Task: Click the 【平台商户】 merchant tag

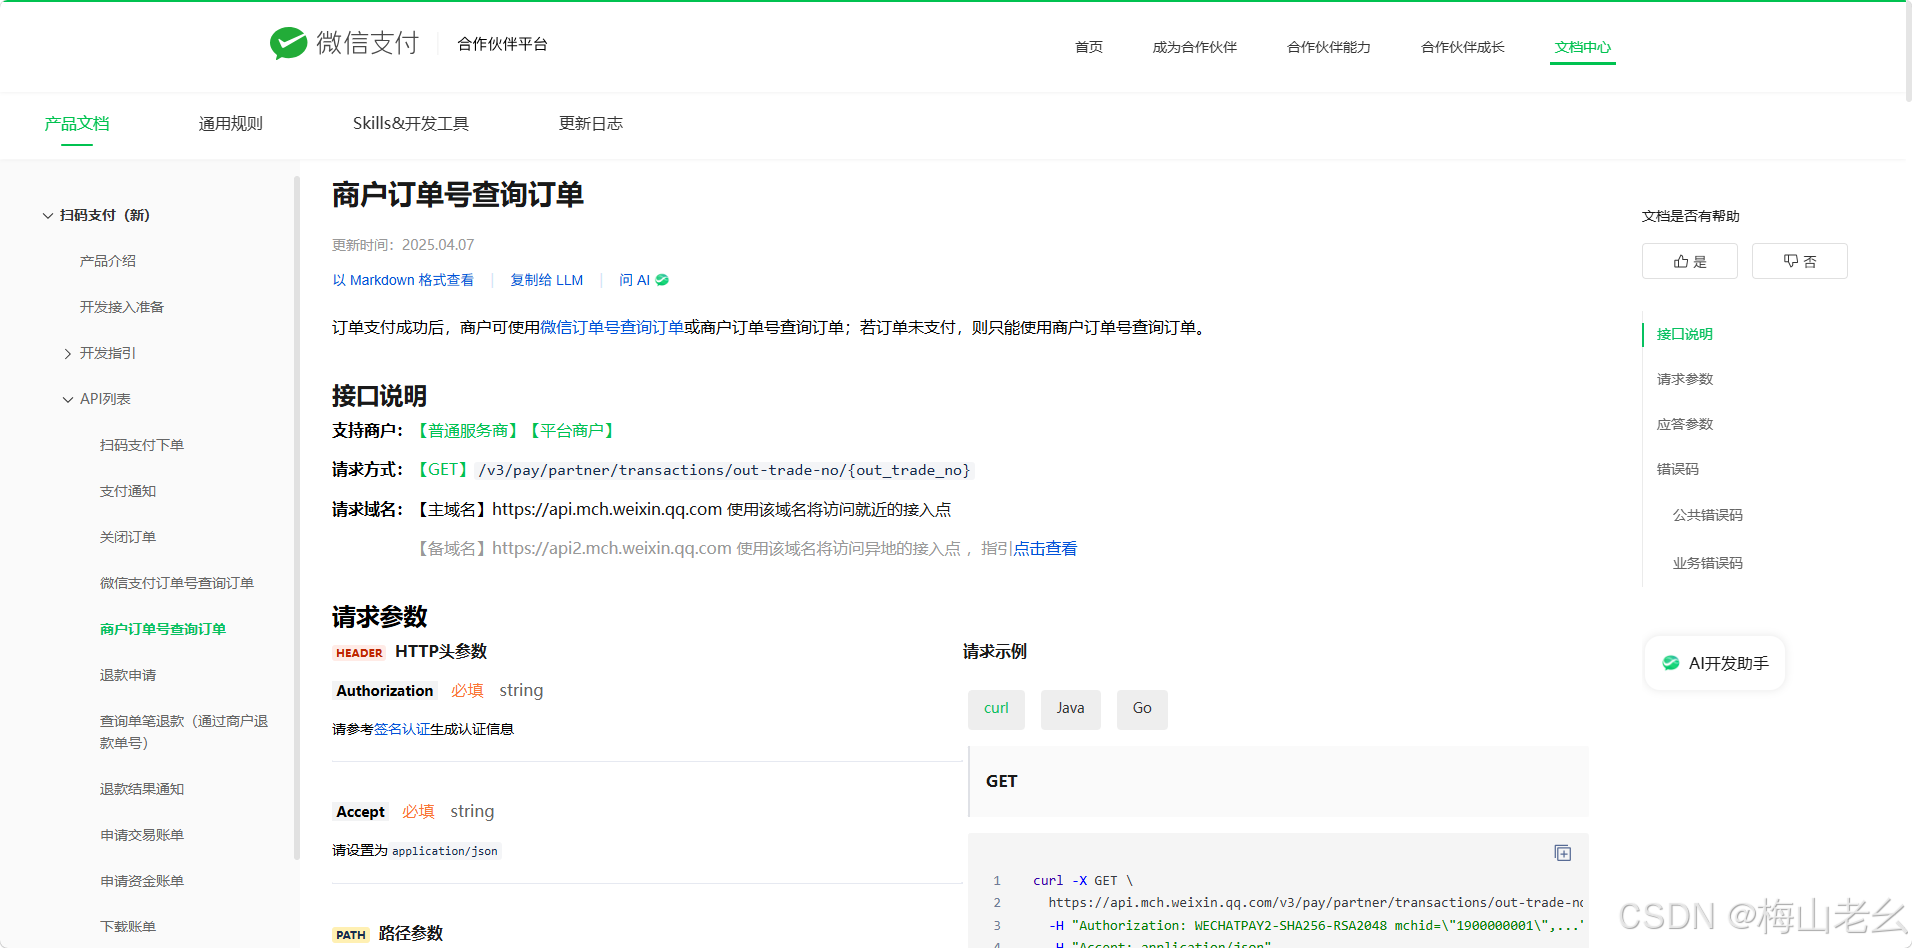Action: (x=572, y=431)
